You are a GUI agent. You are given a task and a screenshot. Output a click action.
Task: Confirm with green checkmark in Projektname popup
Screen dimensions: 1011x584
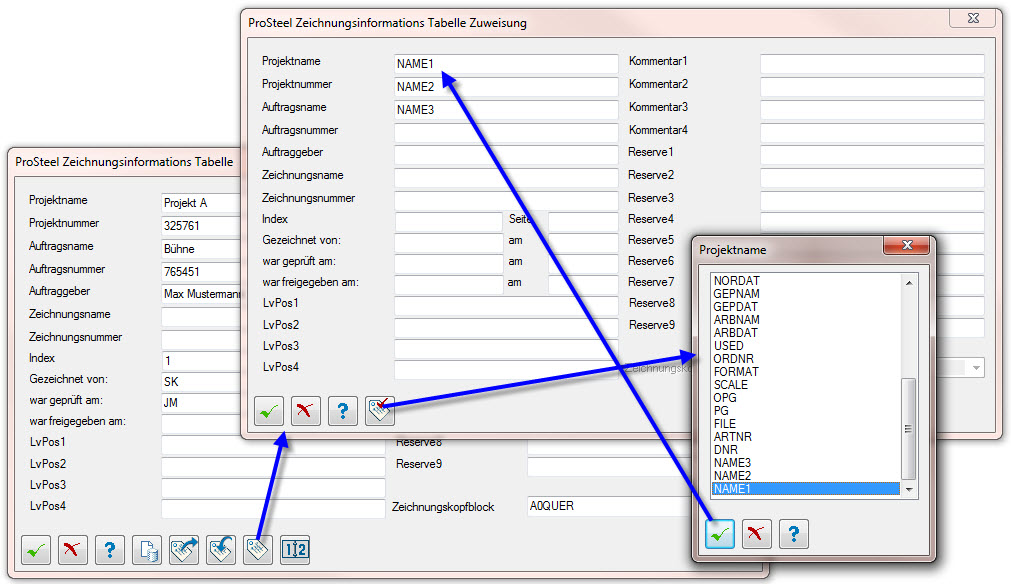pyautogui.click(x=720, y=534)
